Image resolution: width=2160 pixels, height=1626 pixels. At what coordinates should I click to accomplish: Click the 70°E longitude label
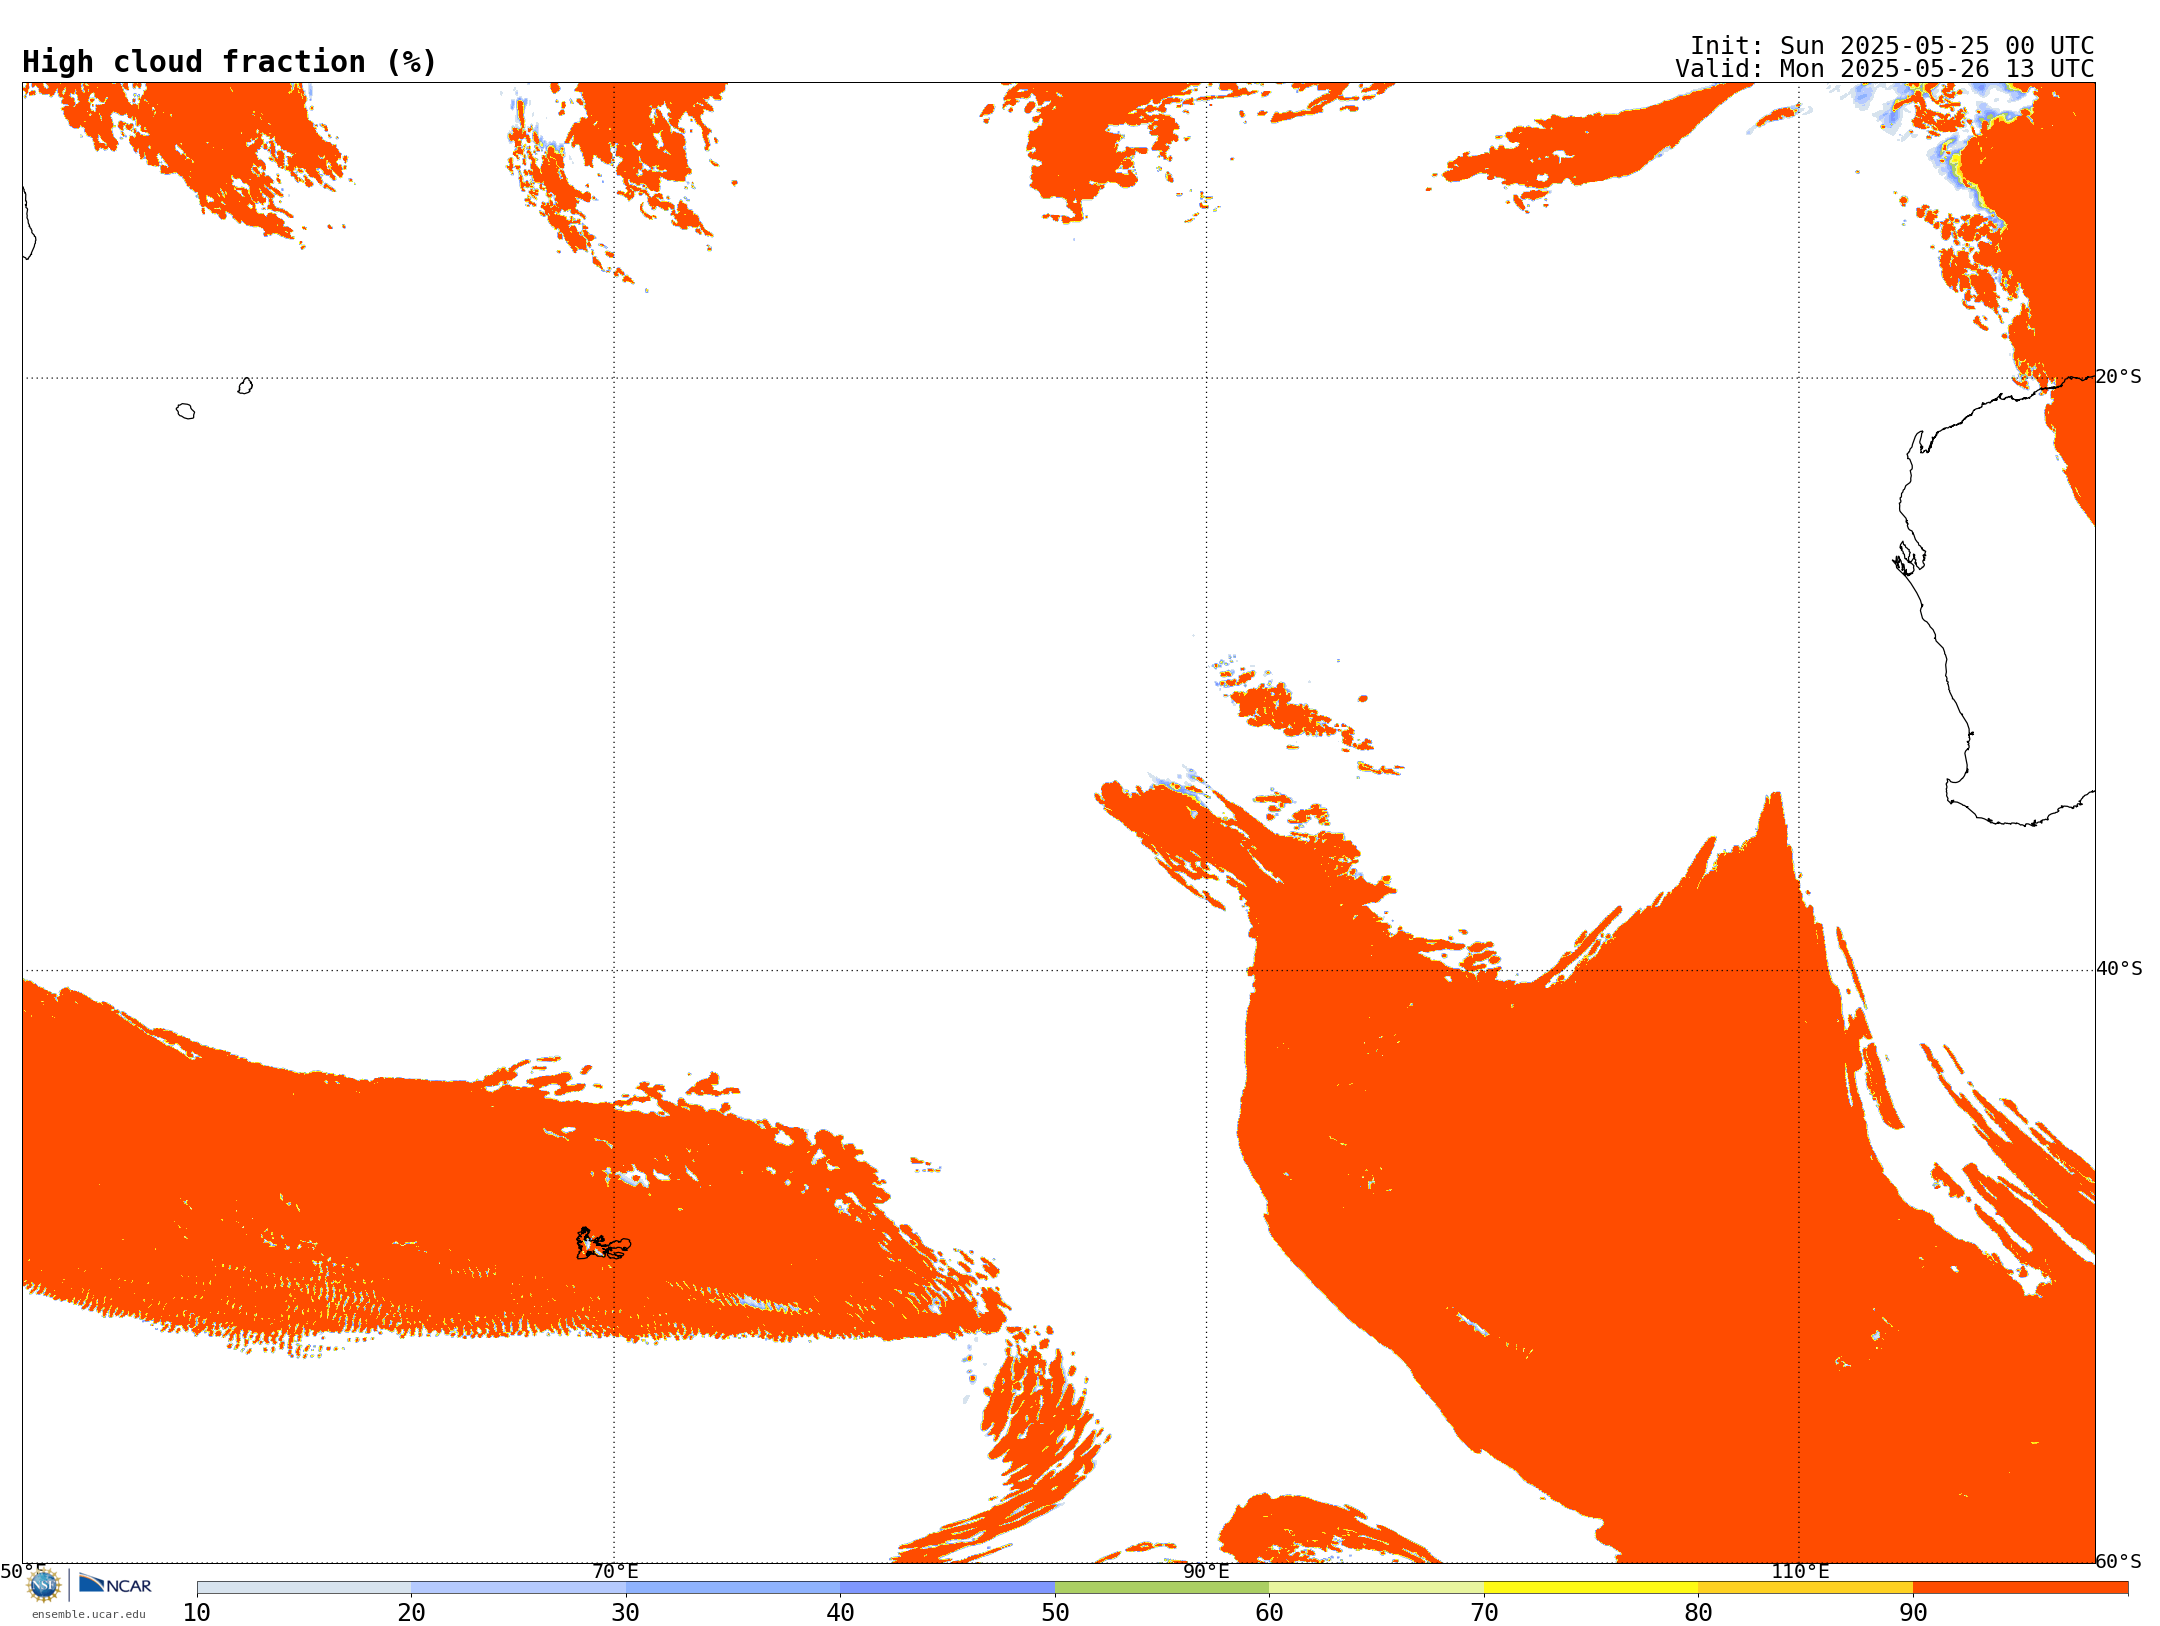coord(615,1571)
